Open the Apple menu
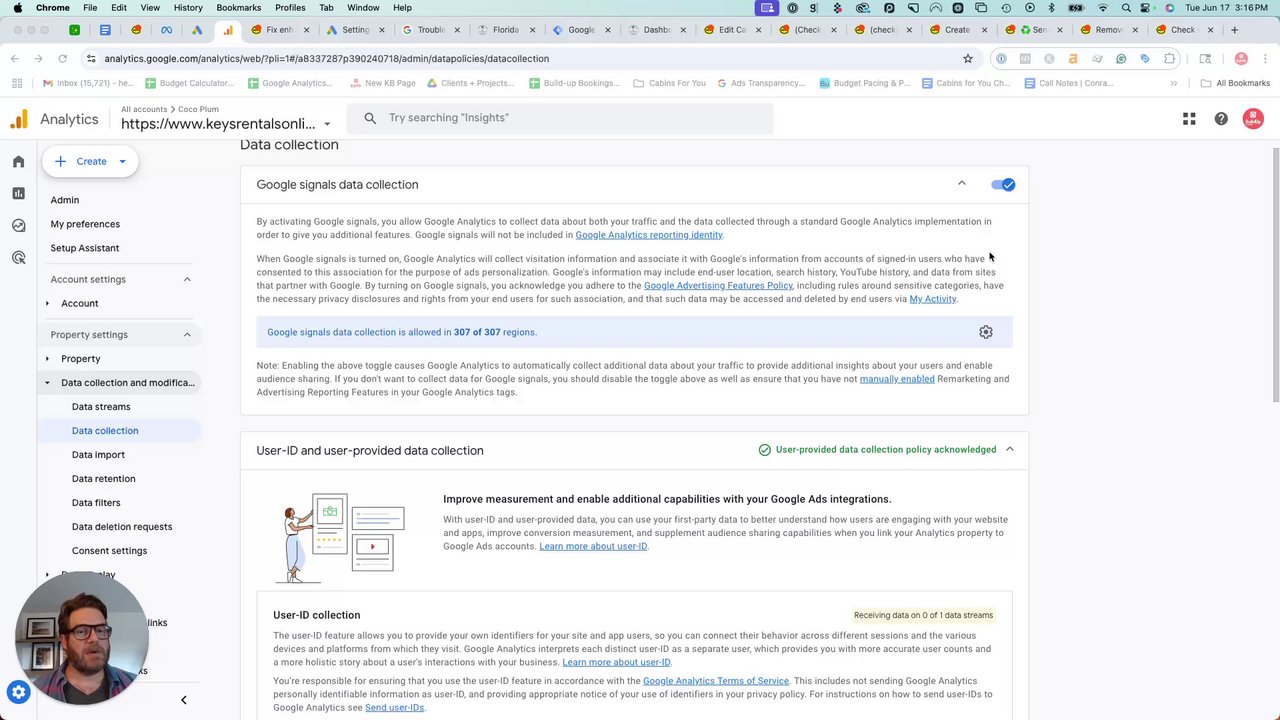Viewport: 1280px width, 720px height. 18,8
